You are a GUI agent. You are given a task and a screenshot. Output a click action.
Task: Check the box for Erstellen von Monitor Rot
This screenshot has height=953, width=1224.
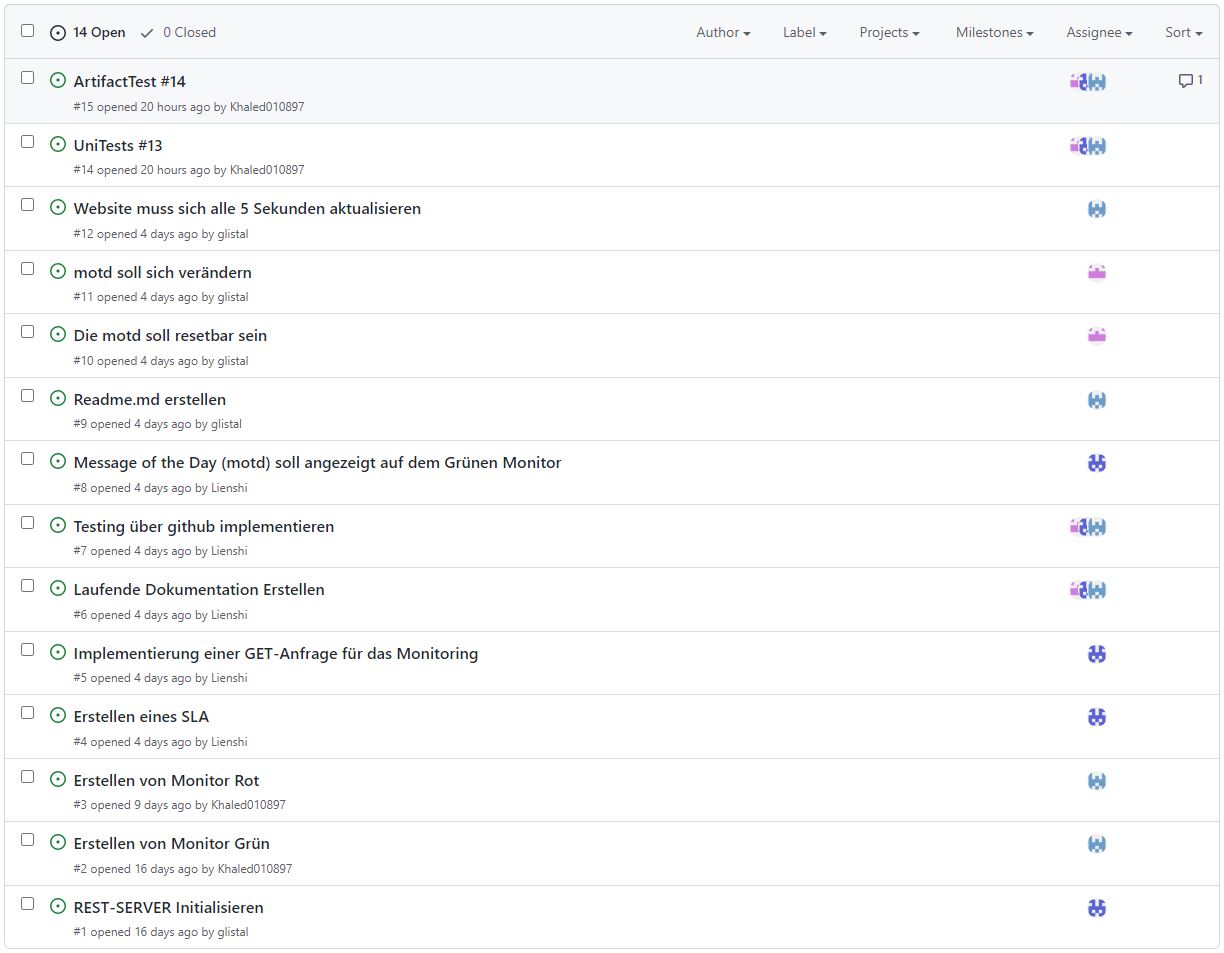28,776
